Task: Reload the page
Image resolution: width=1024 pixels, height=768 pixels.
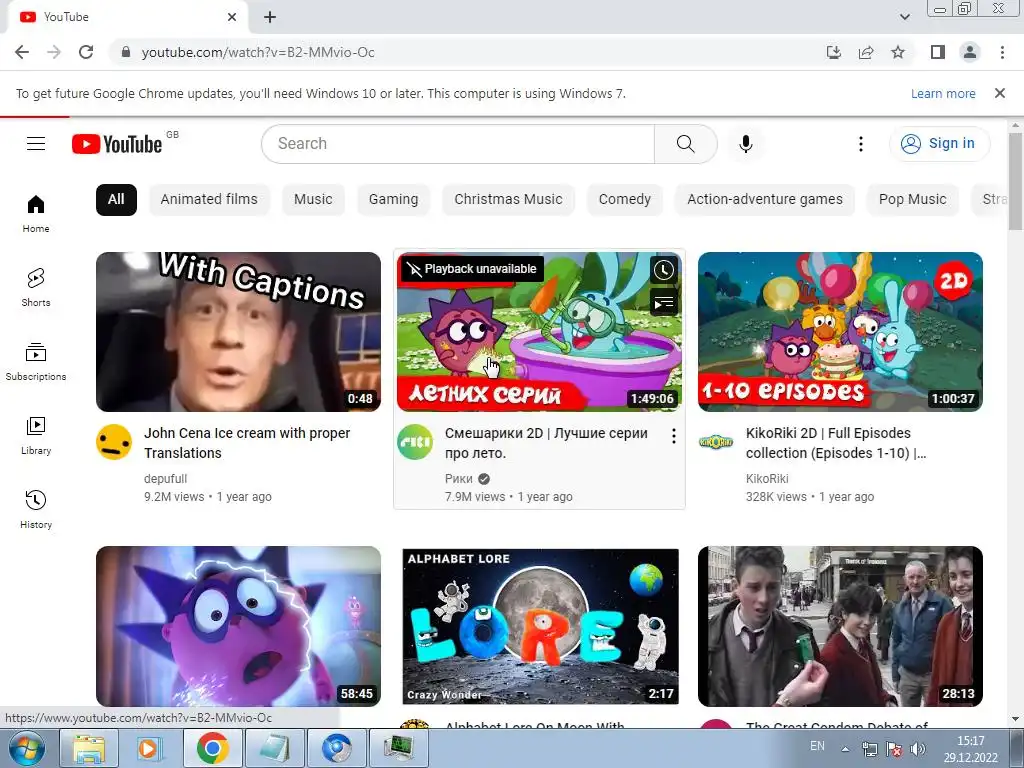Action: pos(86,52)
